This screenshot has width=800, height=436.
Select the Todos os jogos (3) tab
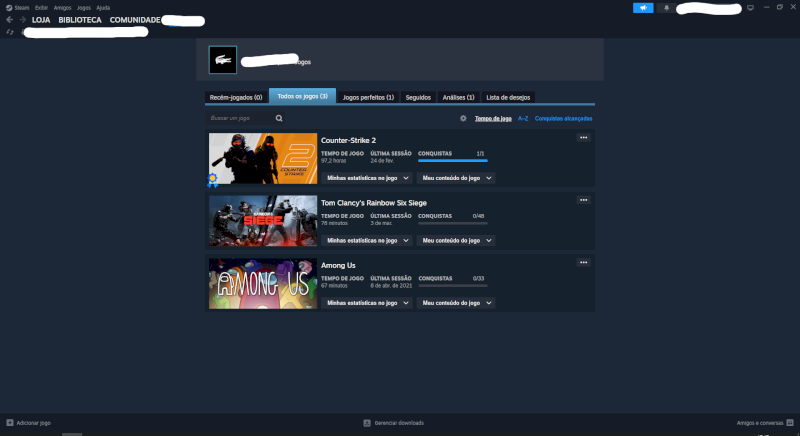click(303, 96)
